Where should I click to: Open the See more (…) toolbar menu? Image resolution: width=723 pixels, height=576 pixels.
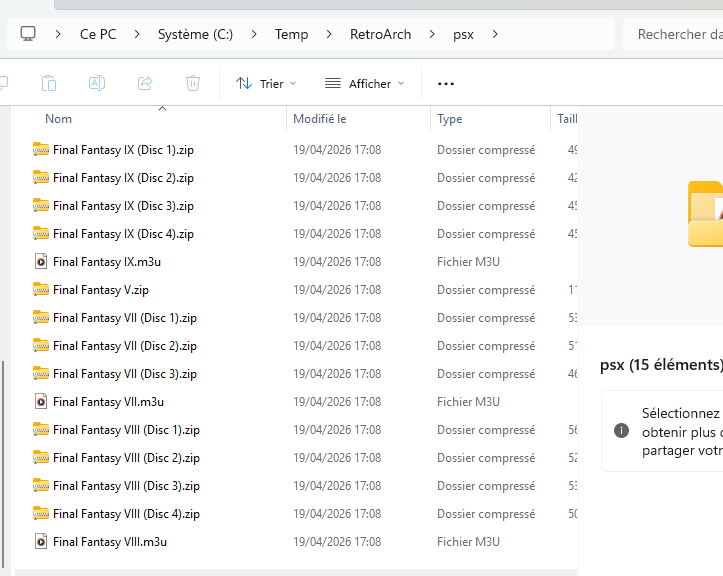[x=446, y=83]
